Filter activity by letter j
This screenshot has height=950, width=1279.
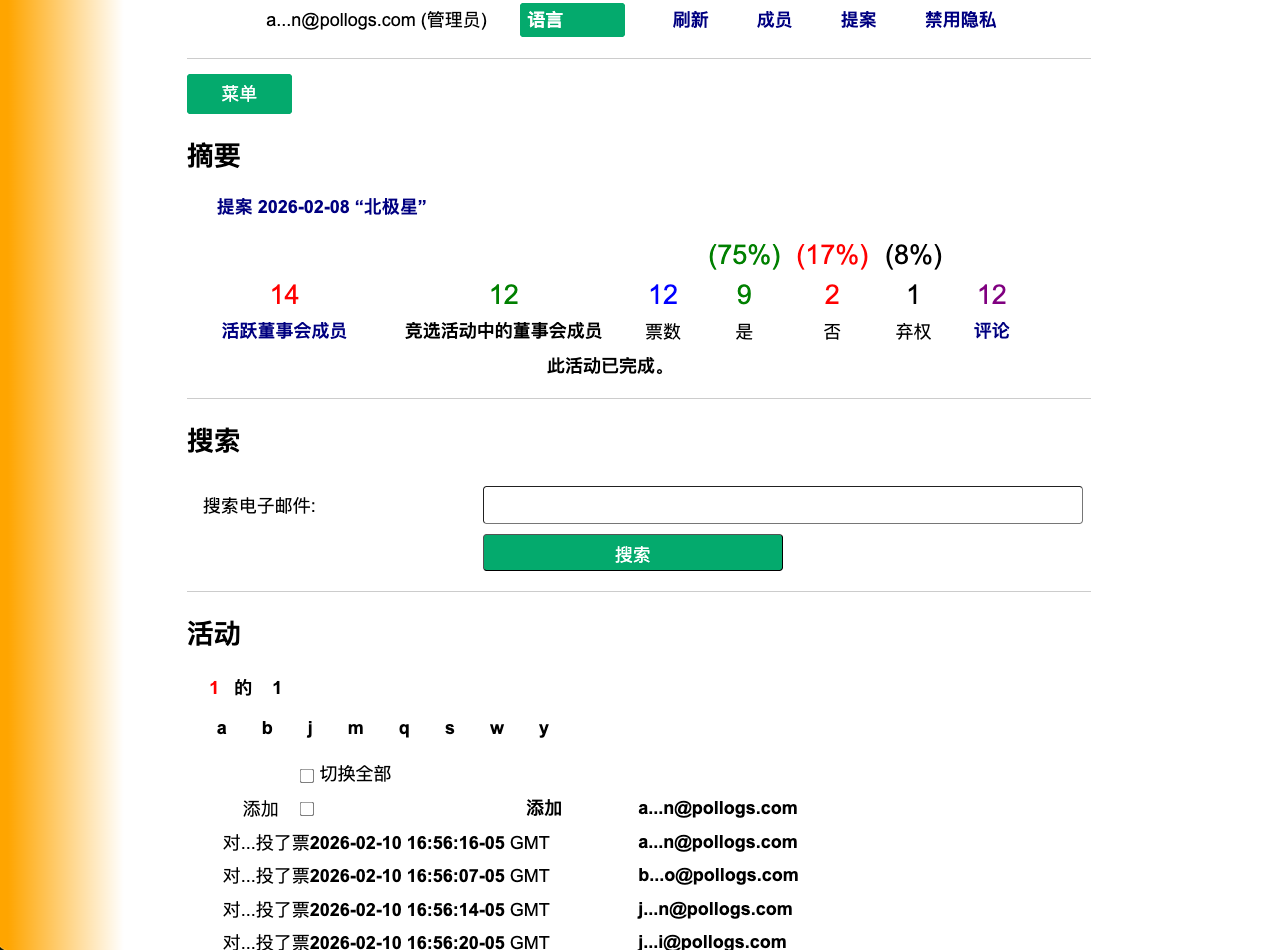coord(310,728)
